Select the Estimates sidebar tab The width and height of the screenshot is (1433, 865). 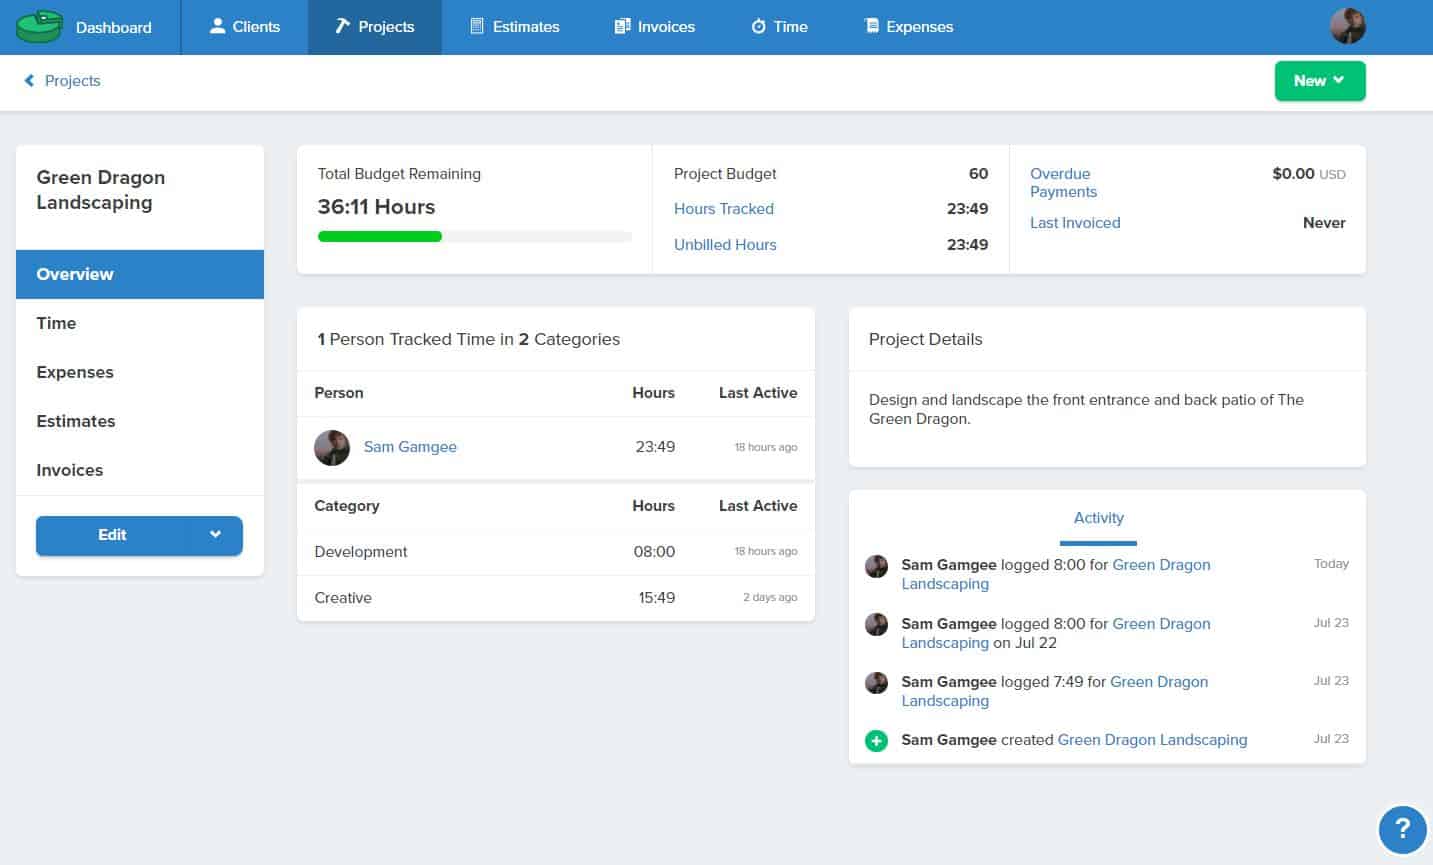pyautogui.click(x=140, y=421)
